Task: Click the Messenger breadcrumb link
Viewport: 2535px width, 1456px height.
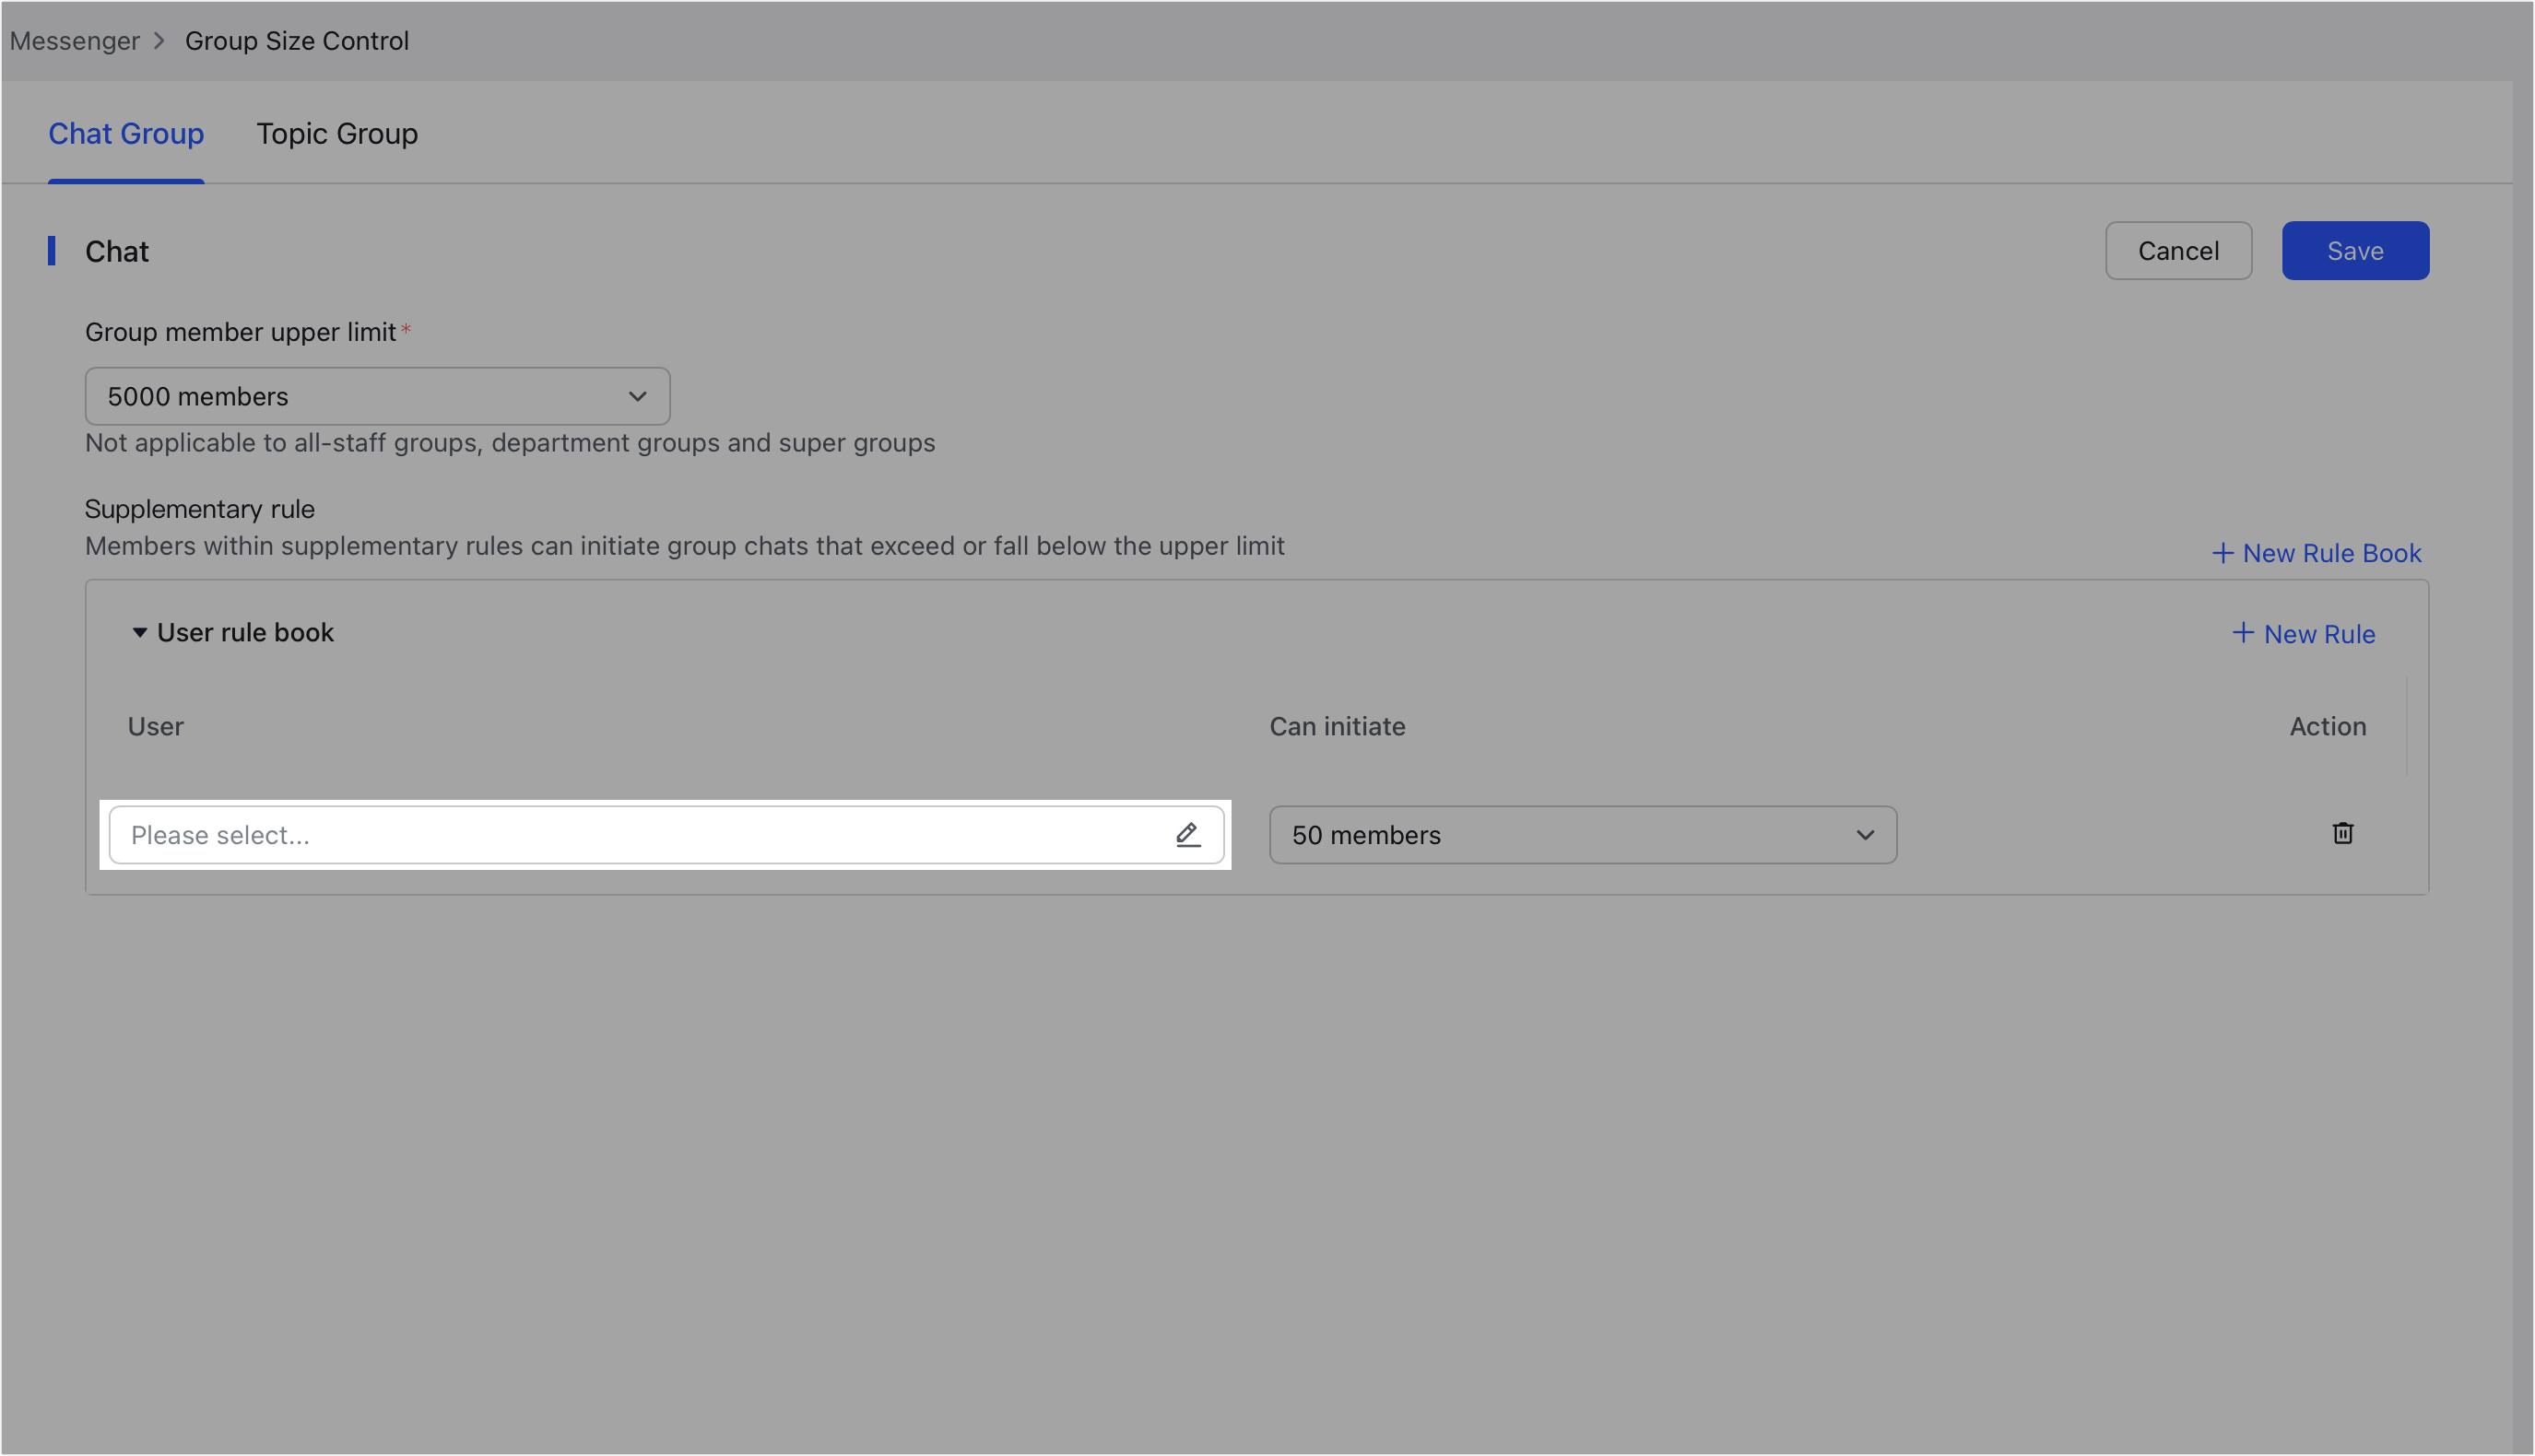Action: tap(74, 41)
